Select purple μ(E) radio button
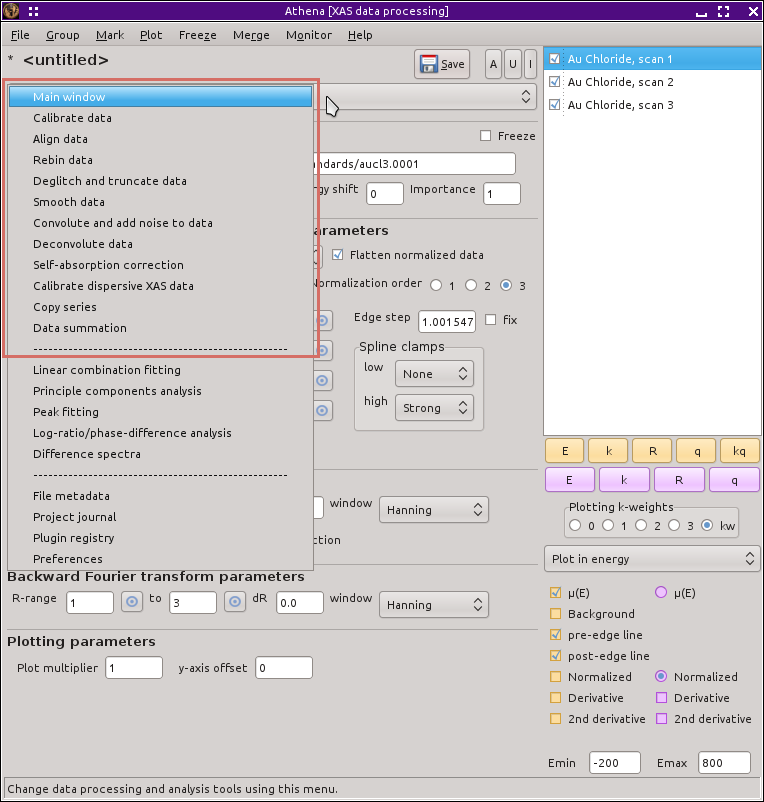This screenshot has height=802, width=764. [661, 592]
